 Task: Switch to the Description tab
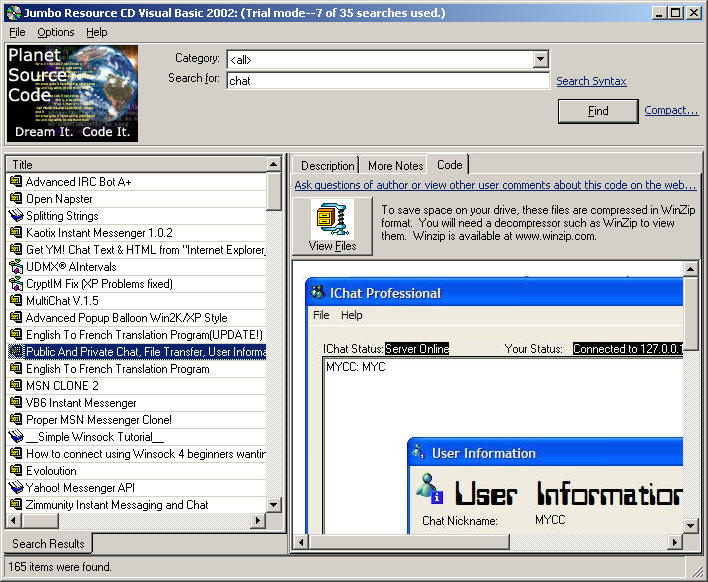(x=327, y=166)
